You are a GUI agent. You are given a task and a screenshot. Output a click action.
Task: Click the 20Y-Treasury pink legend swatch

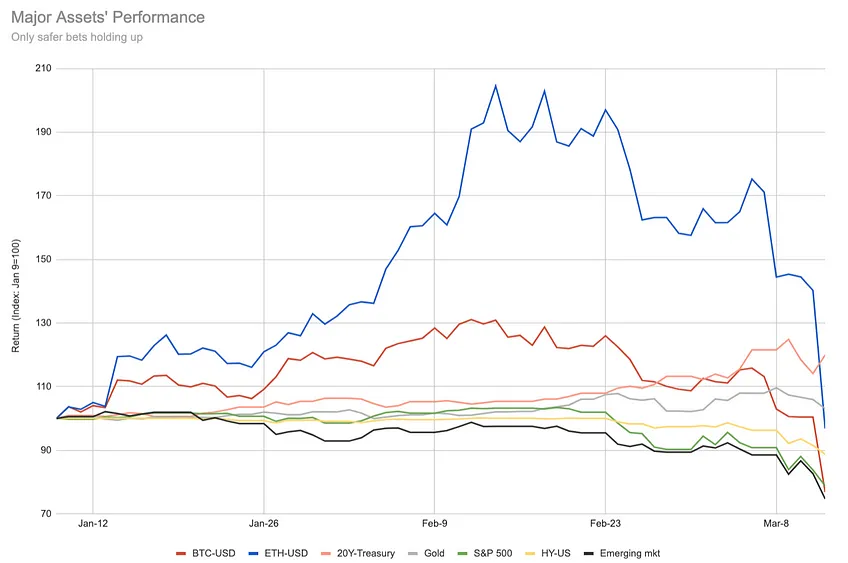click(326, 554)
